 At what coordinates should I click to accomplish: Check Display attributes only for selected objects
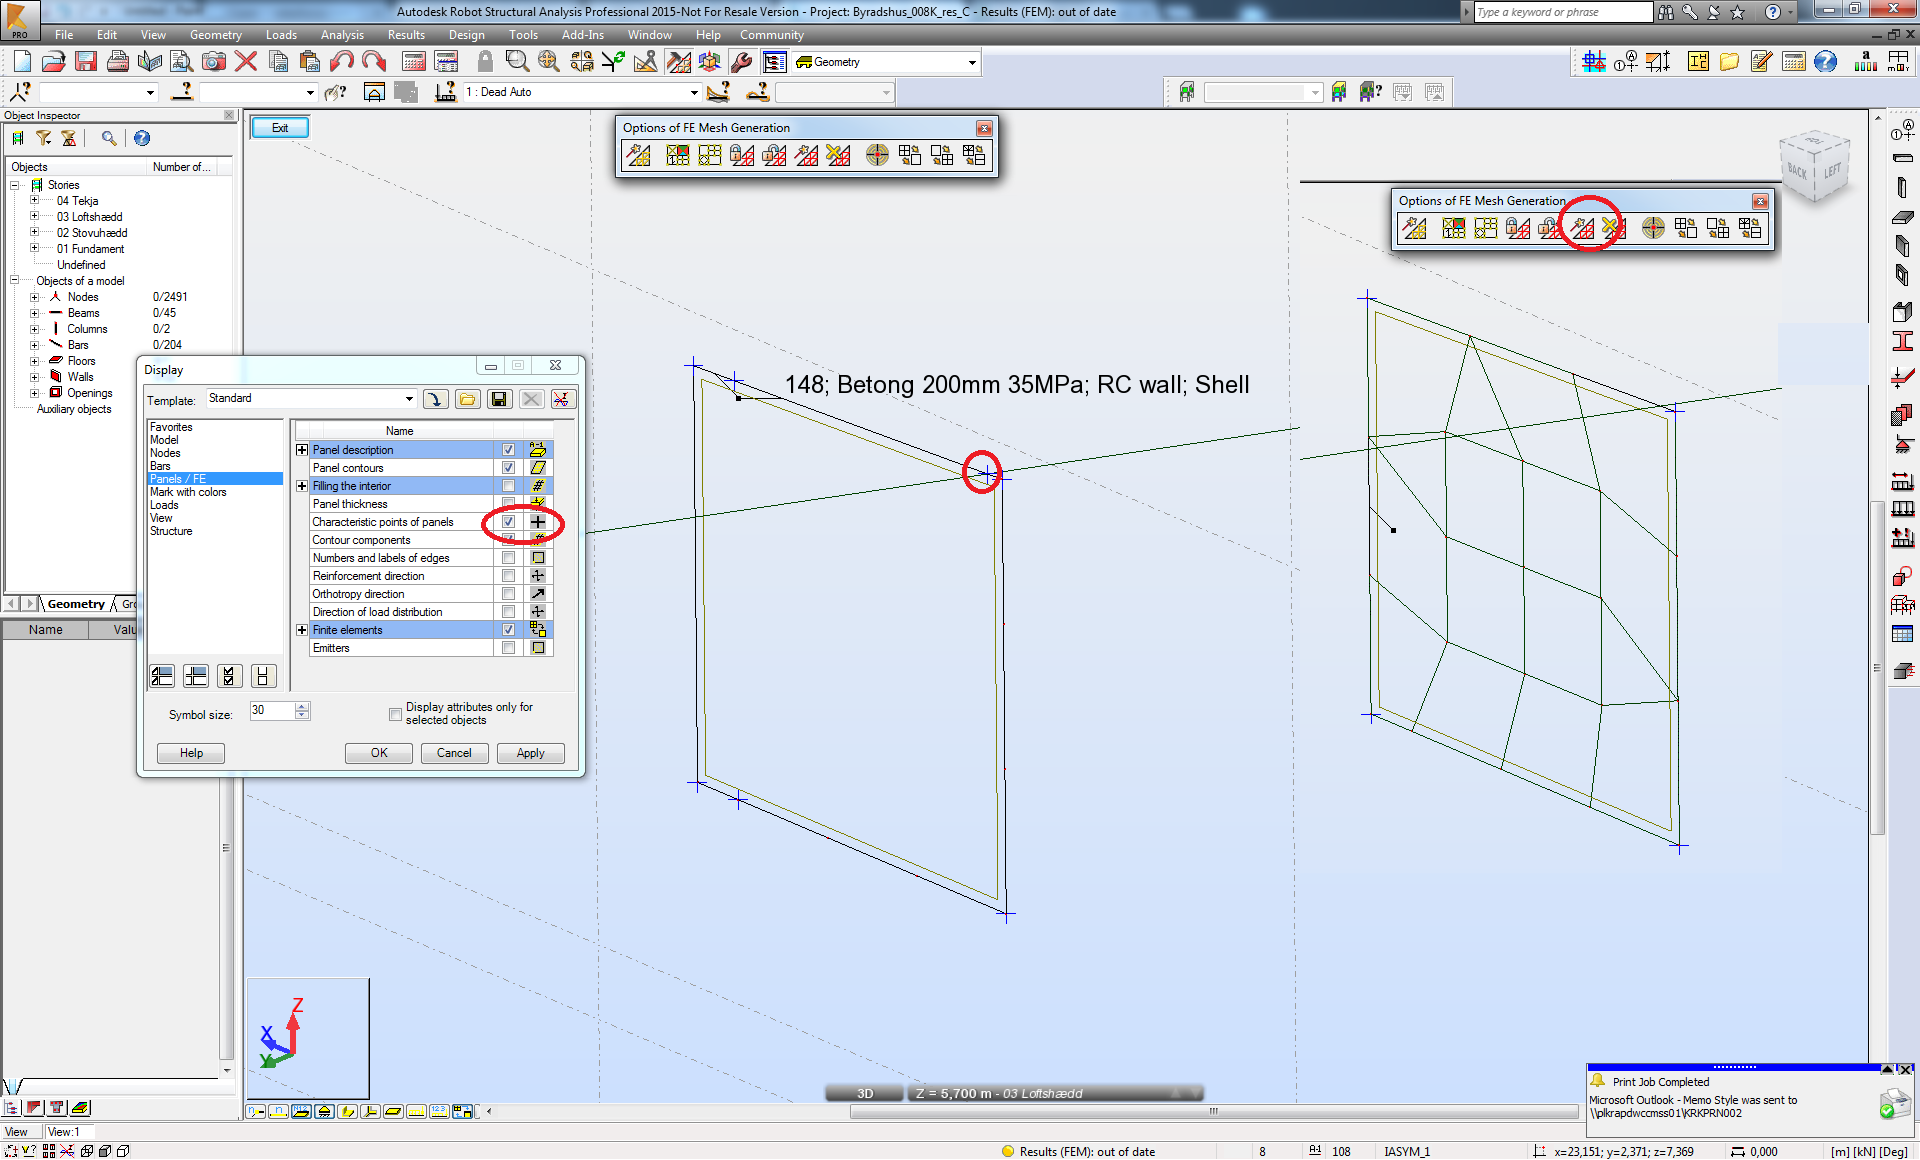pos(396,714)
